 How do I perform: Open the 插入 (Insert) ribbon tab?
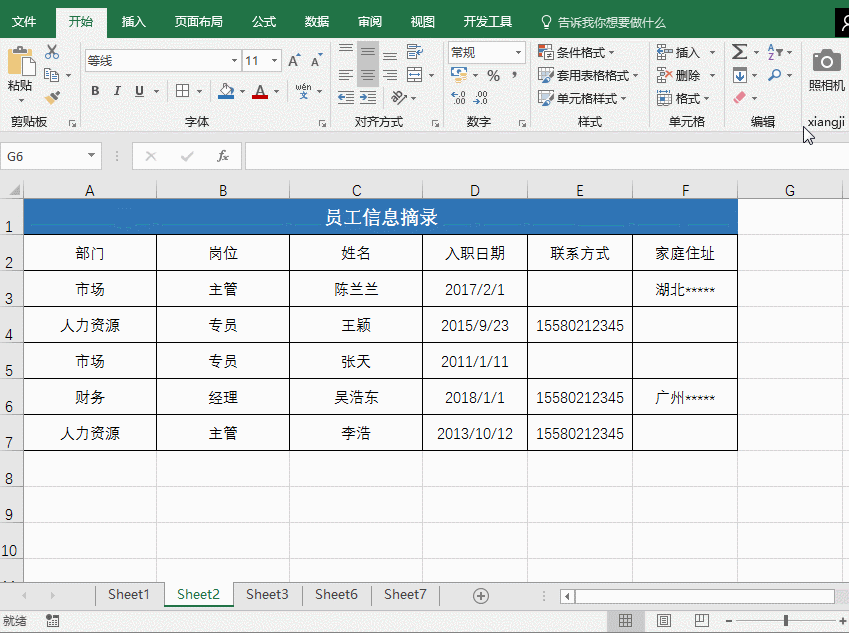tap(133, 21)
